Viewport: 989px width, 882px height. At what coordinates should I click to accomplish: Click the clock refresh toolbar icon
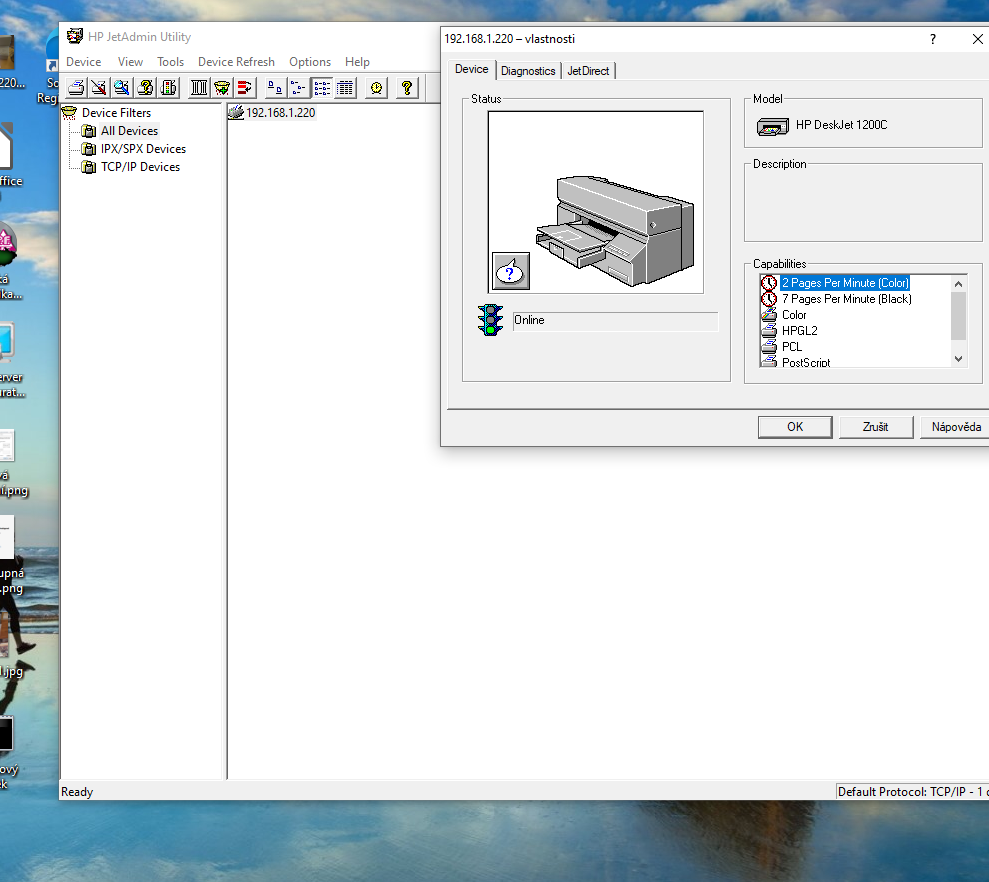(375, 88)
